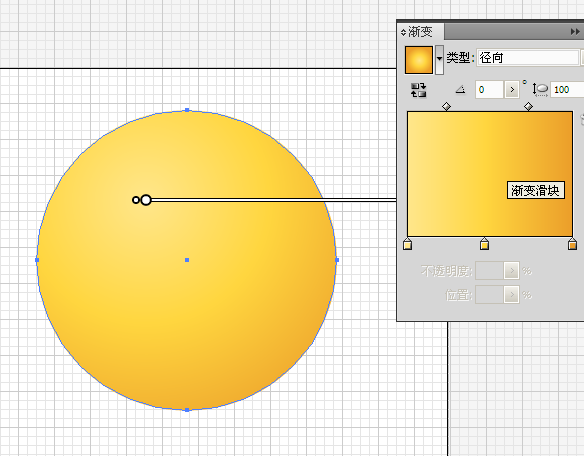Collapse the panel with the double-arrow icon
The width and height of the screenshot is (584, 456).
pyautogui.click(x=575, y=32)
